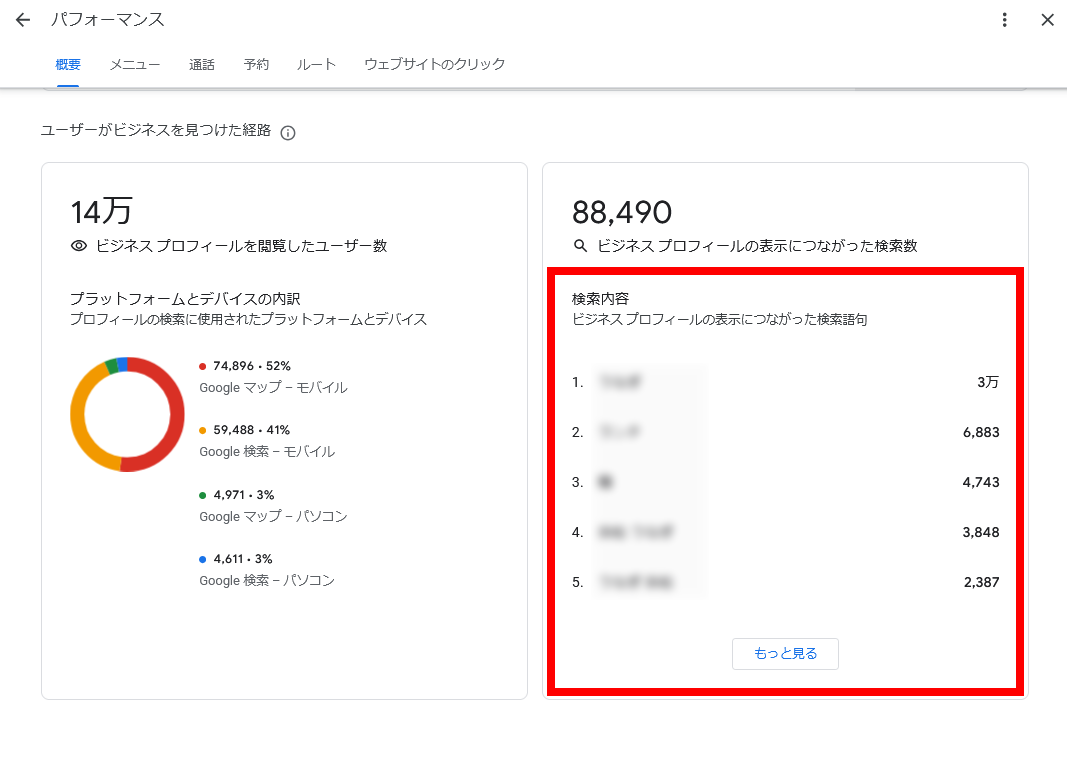1067x763 pixels.
Task: Click the eye icon for profile views
Action: click(79, 246)
